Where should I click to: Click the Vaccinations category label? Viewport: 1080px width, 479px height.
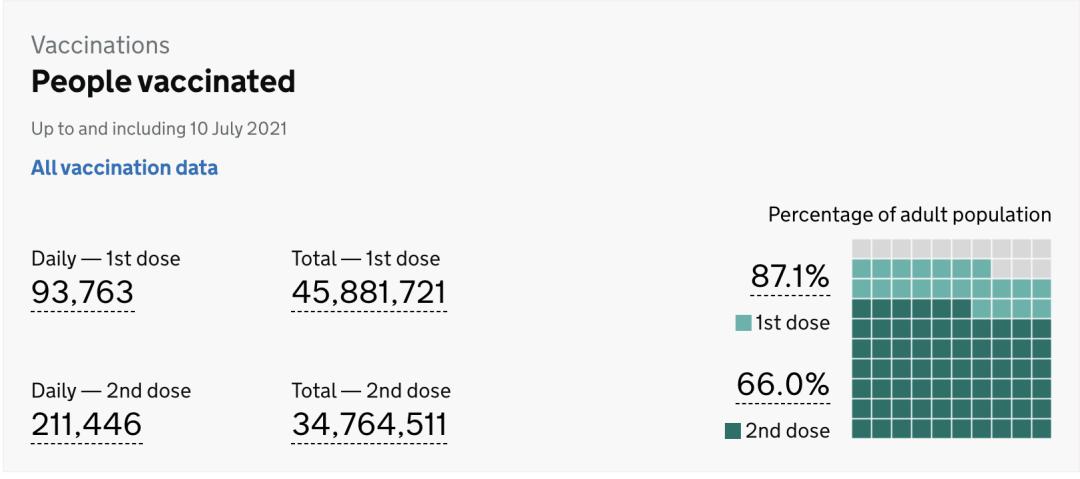click(100, 45)
